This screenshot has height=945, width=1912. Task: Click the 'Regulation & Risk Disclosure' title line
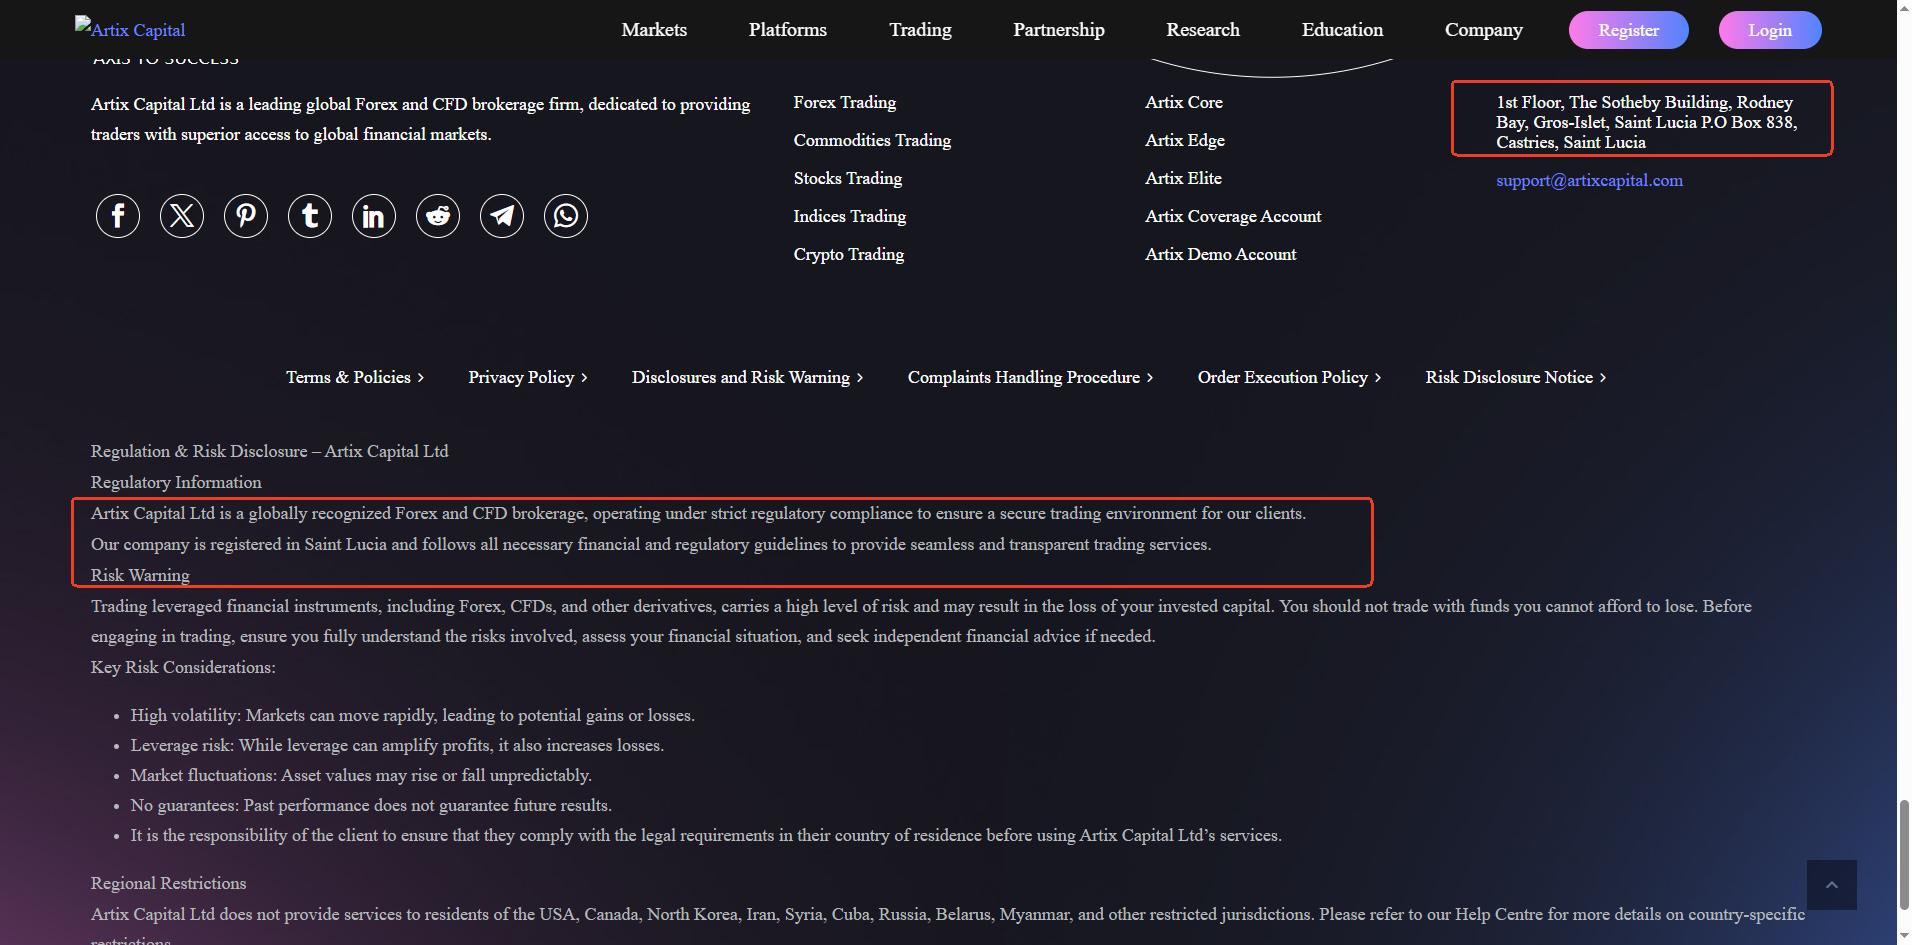[x=269, y=451]
